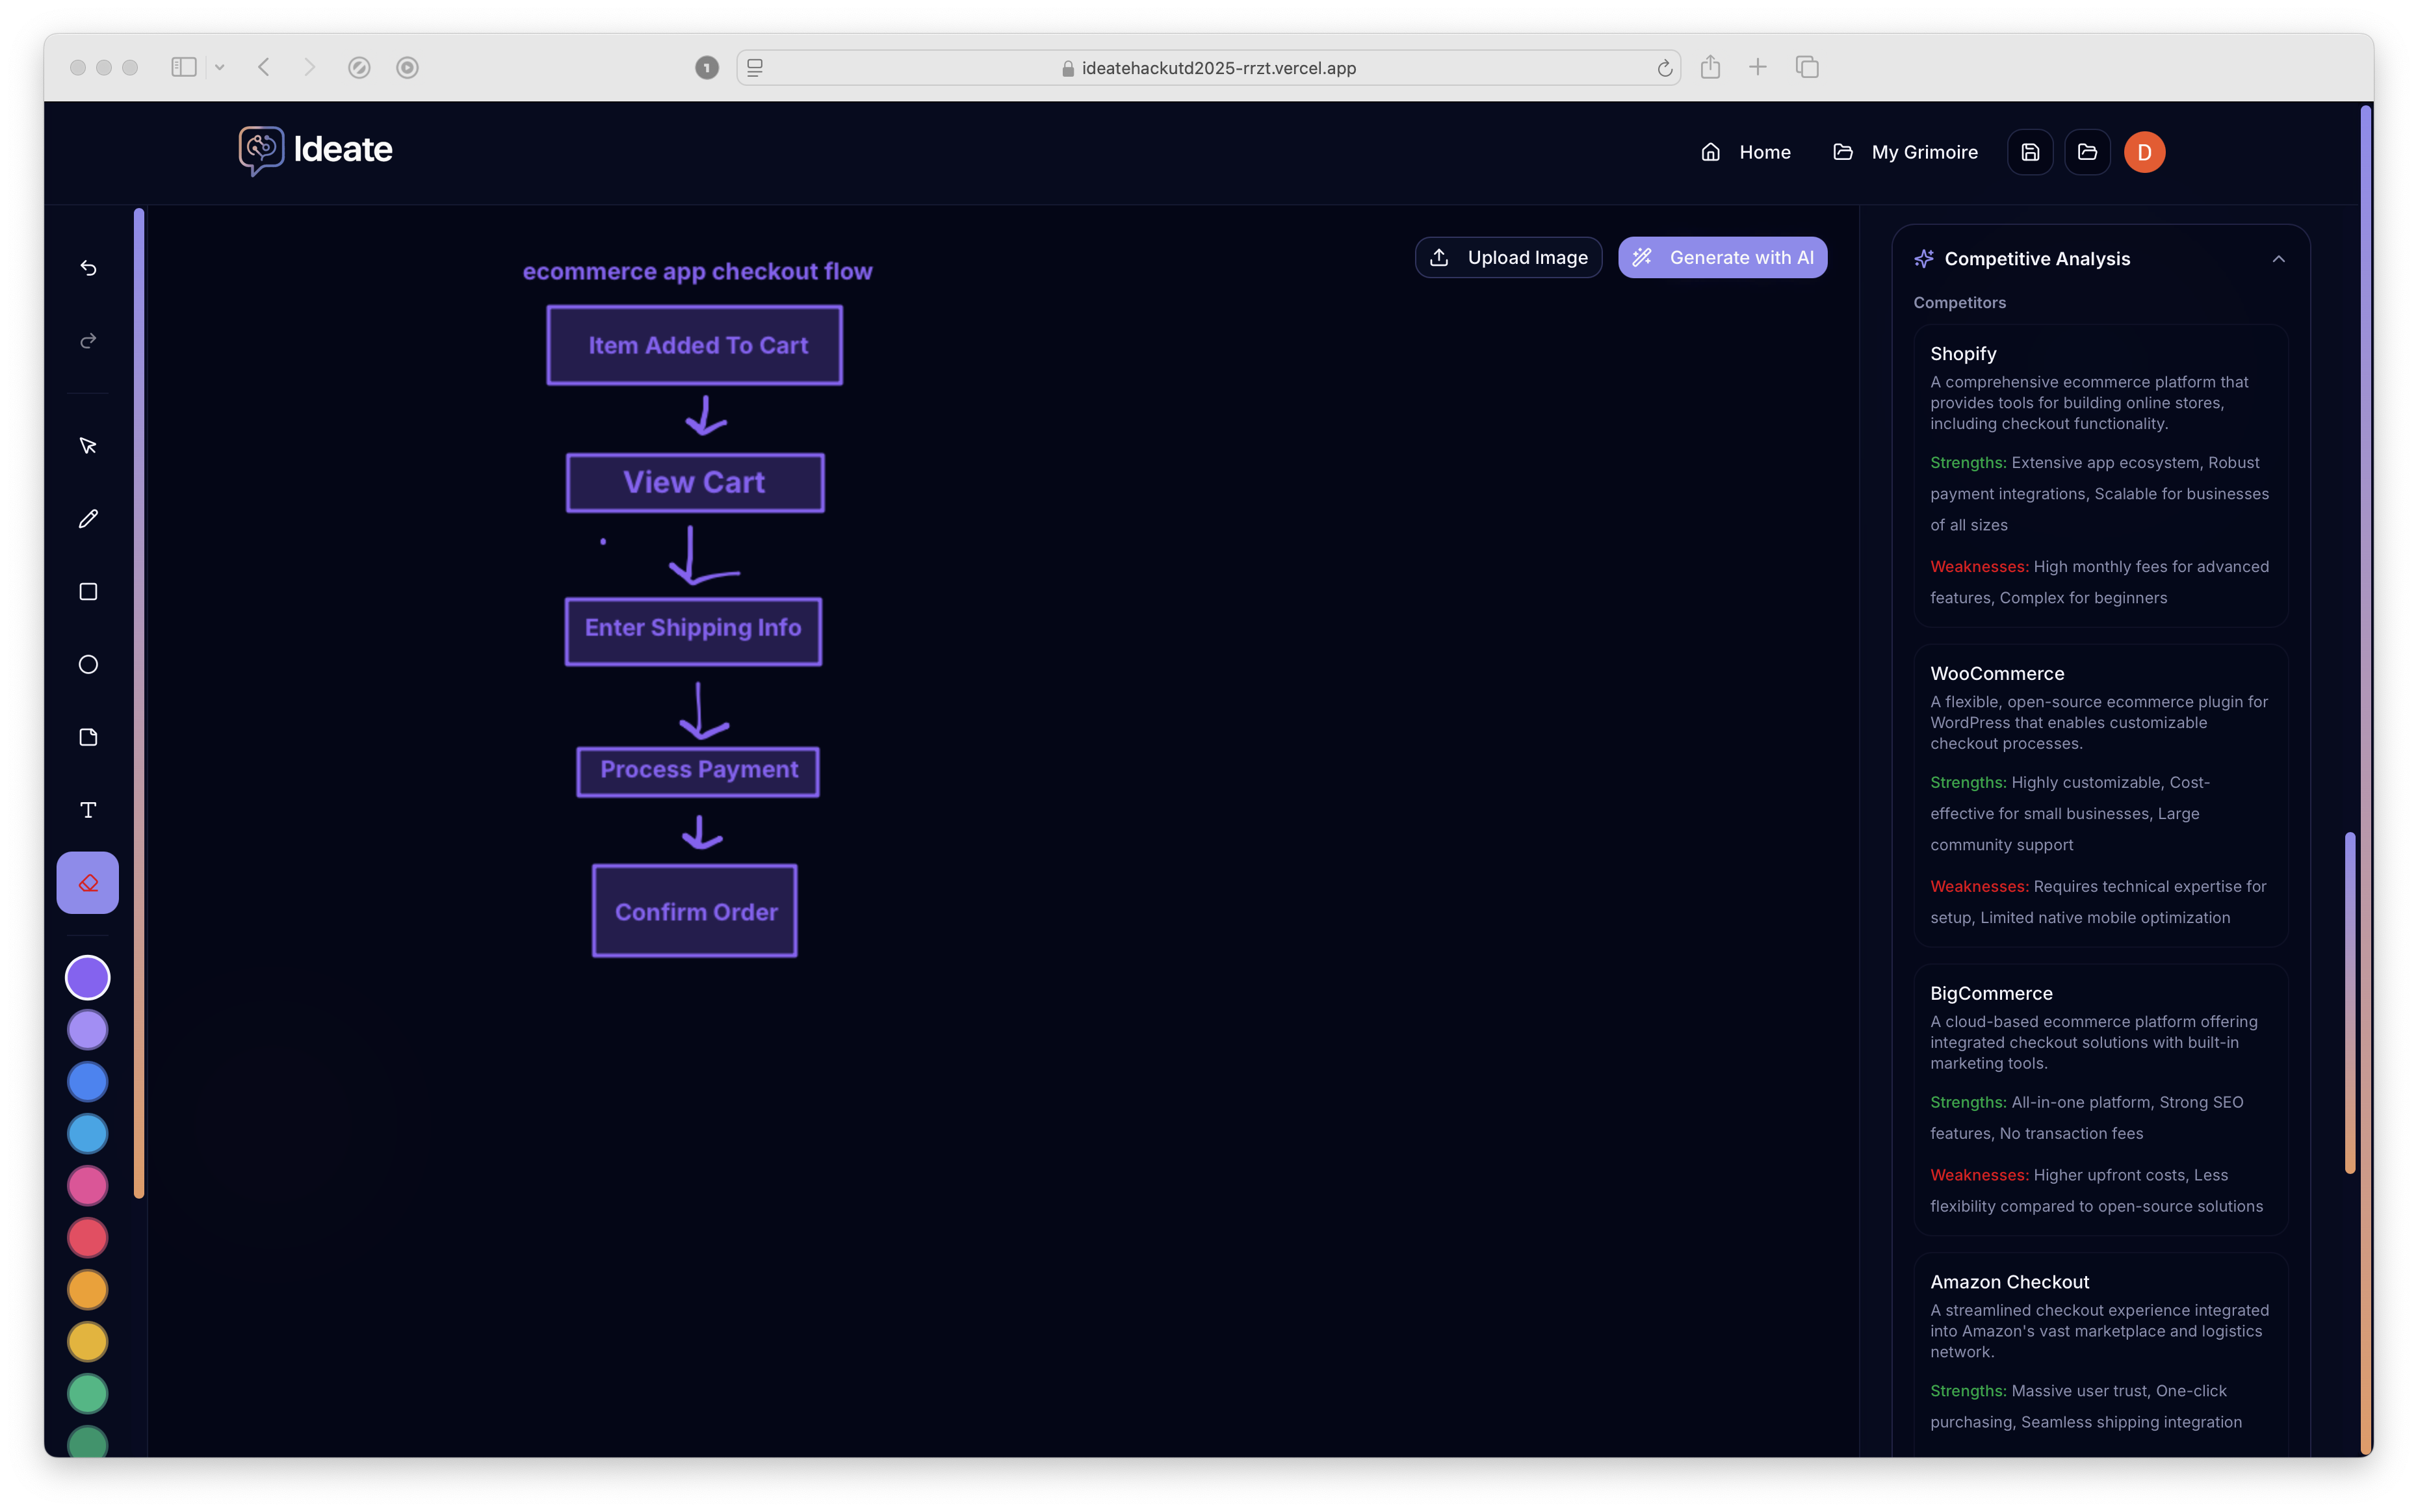Select the pencil drawing tool
The image size is (2418, 1512).
tap(88, 519)
